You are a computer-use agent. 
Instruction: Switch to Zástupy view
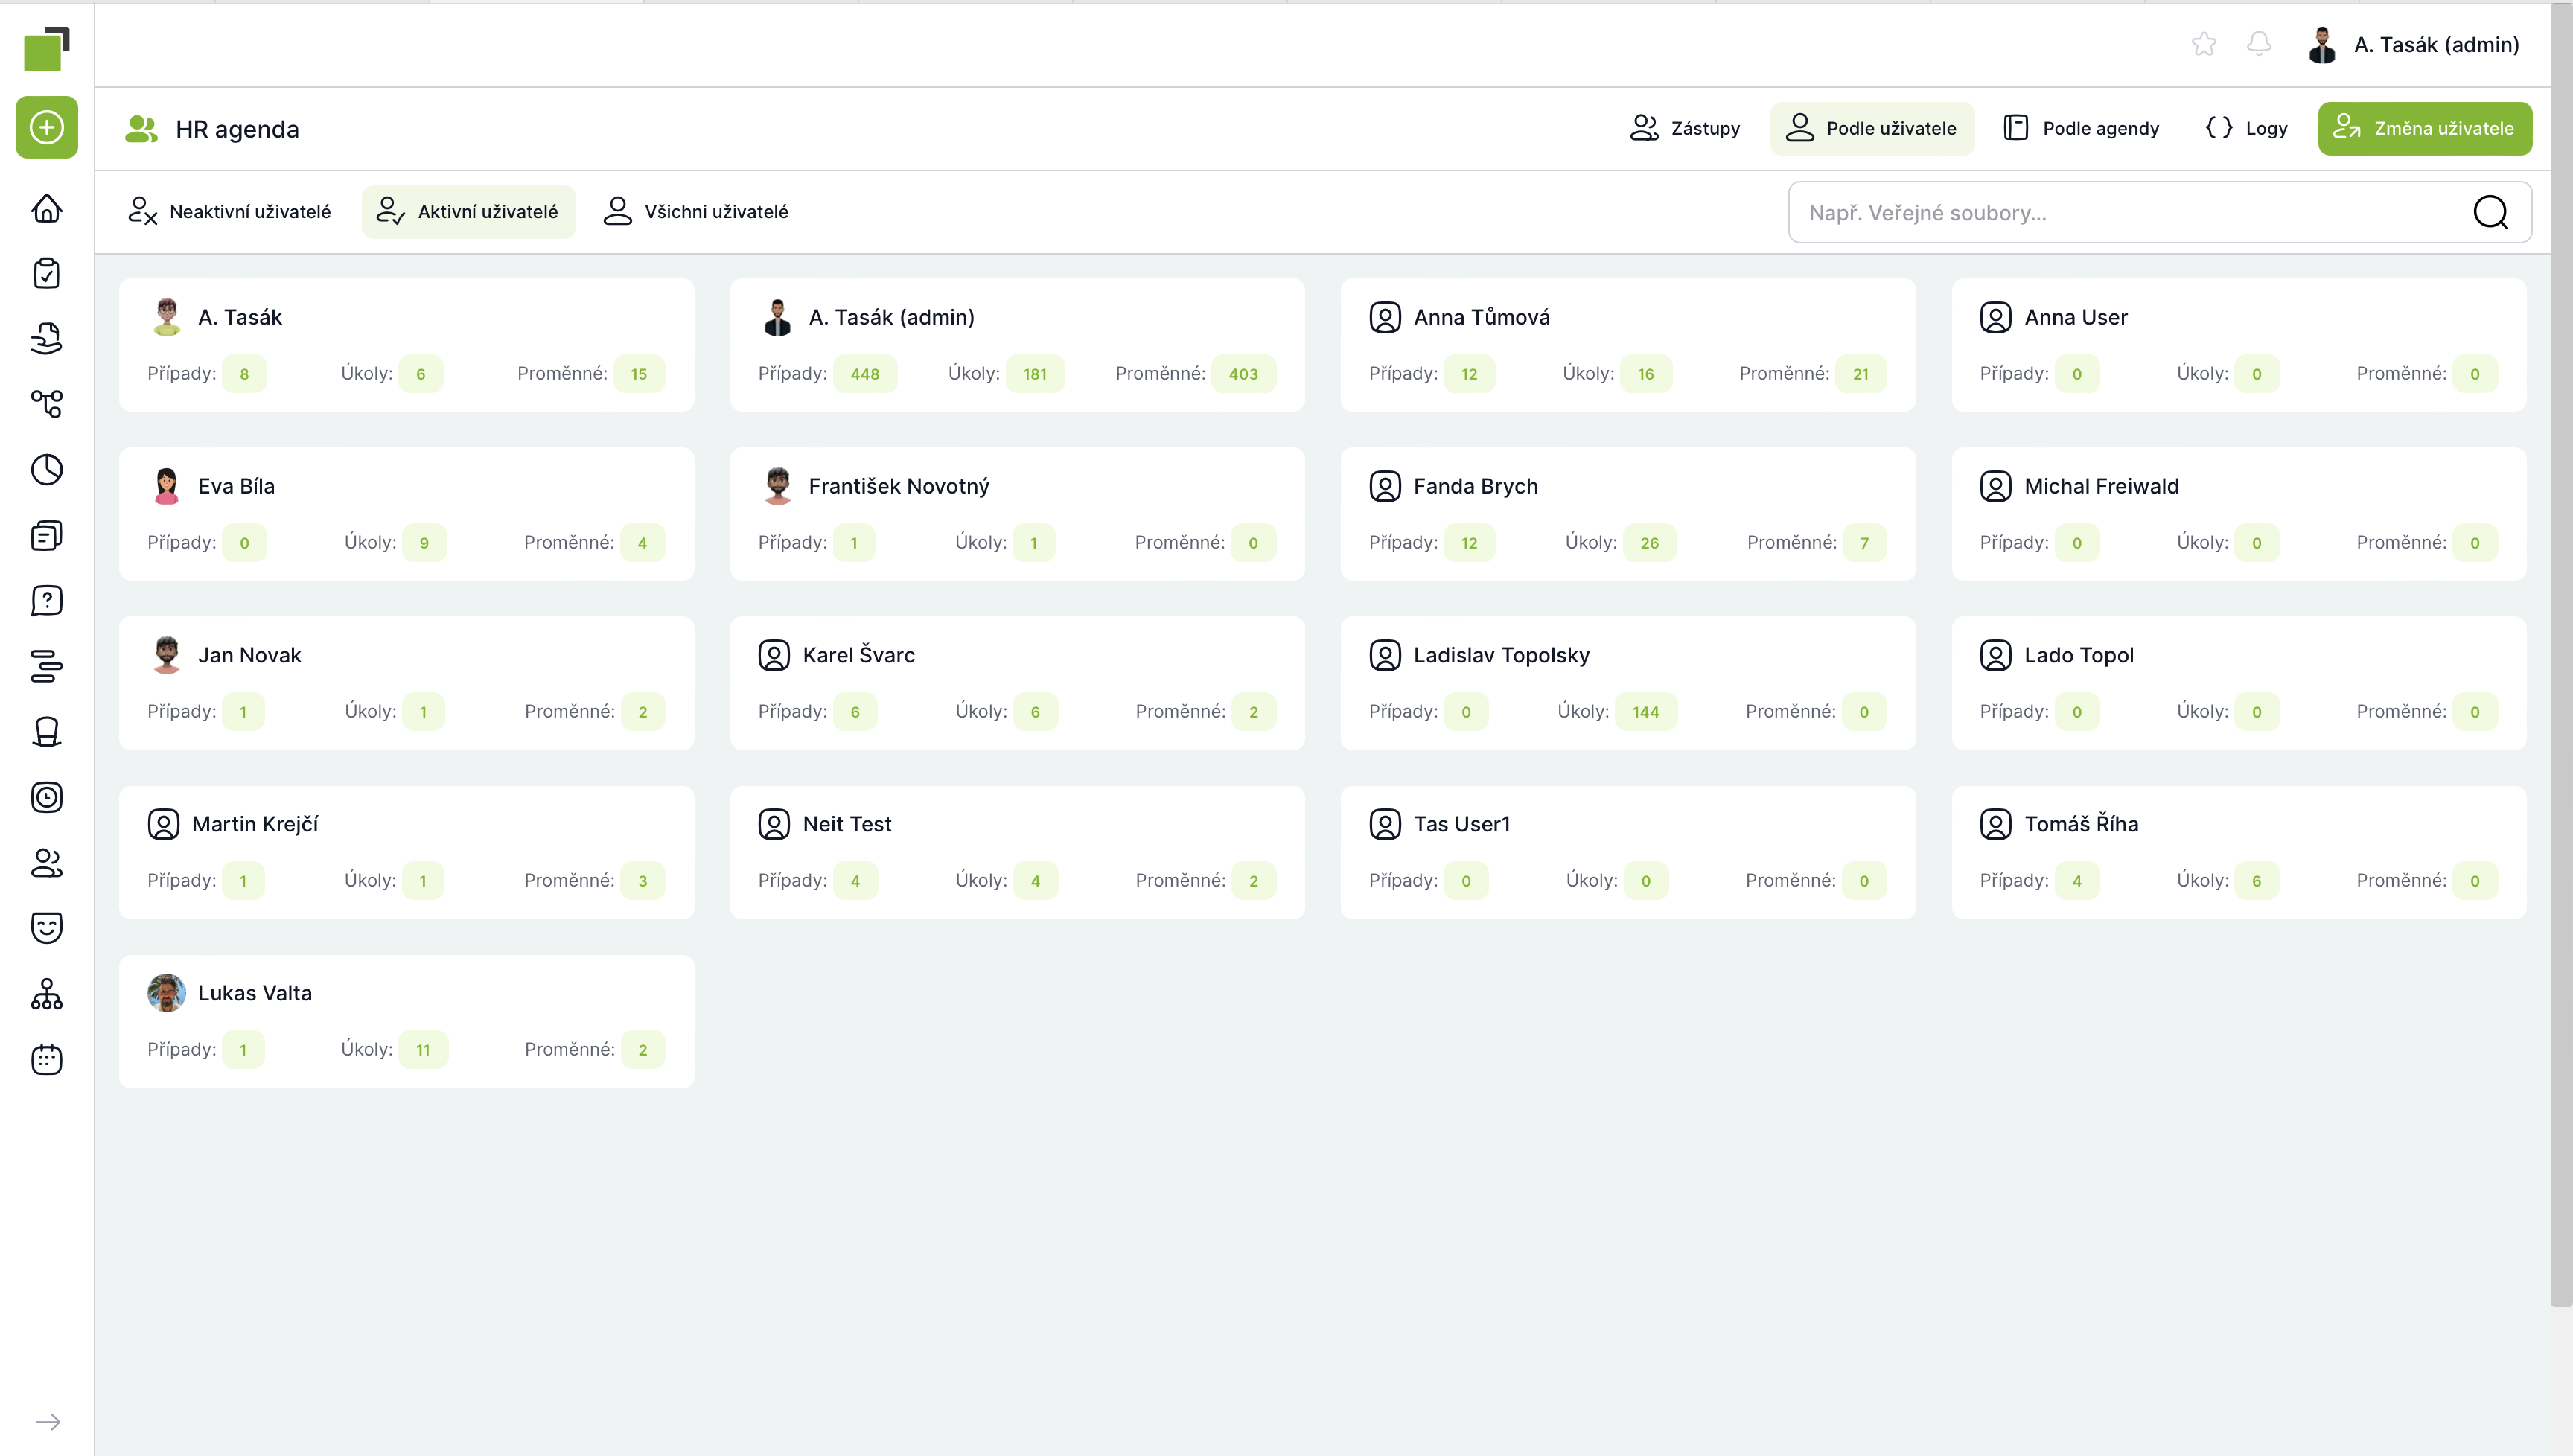1685,128
